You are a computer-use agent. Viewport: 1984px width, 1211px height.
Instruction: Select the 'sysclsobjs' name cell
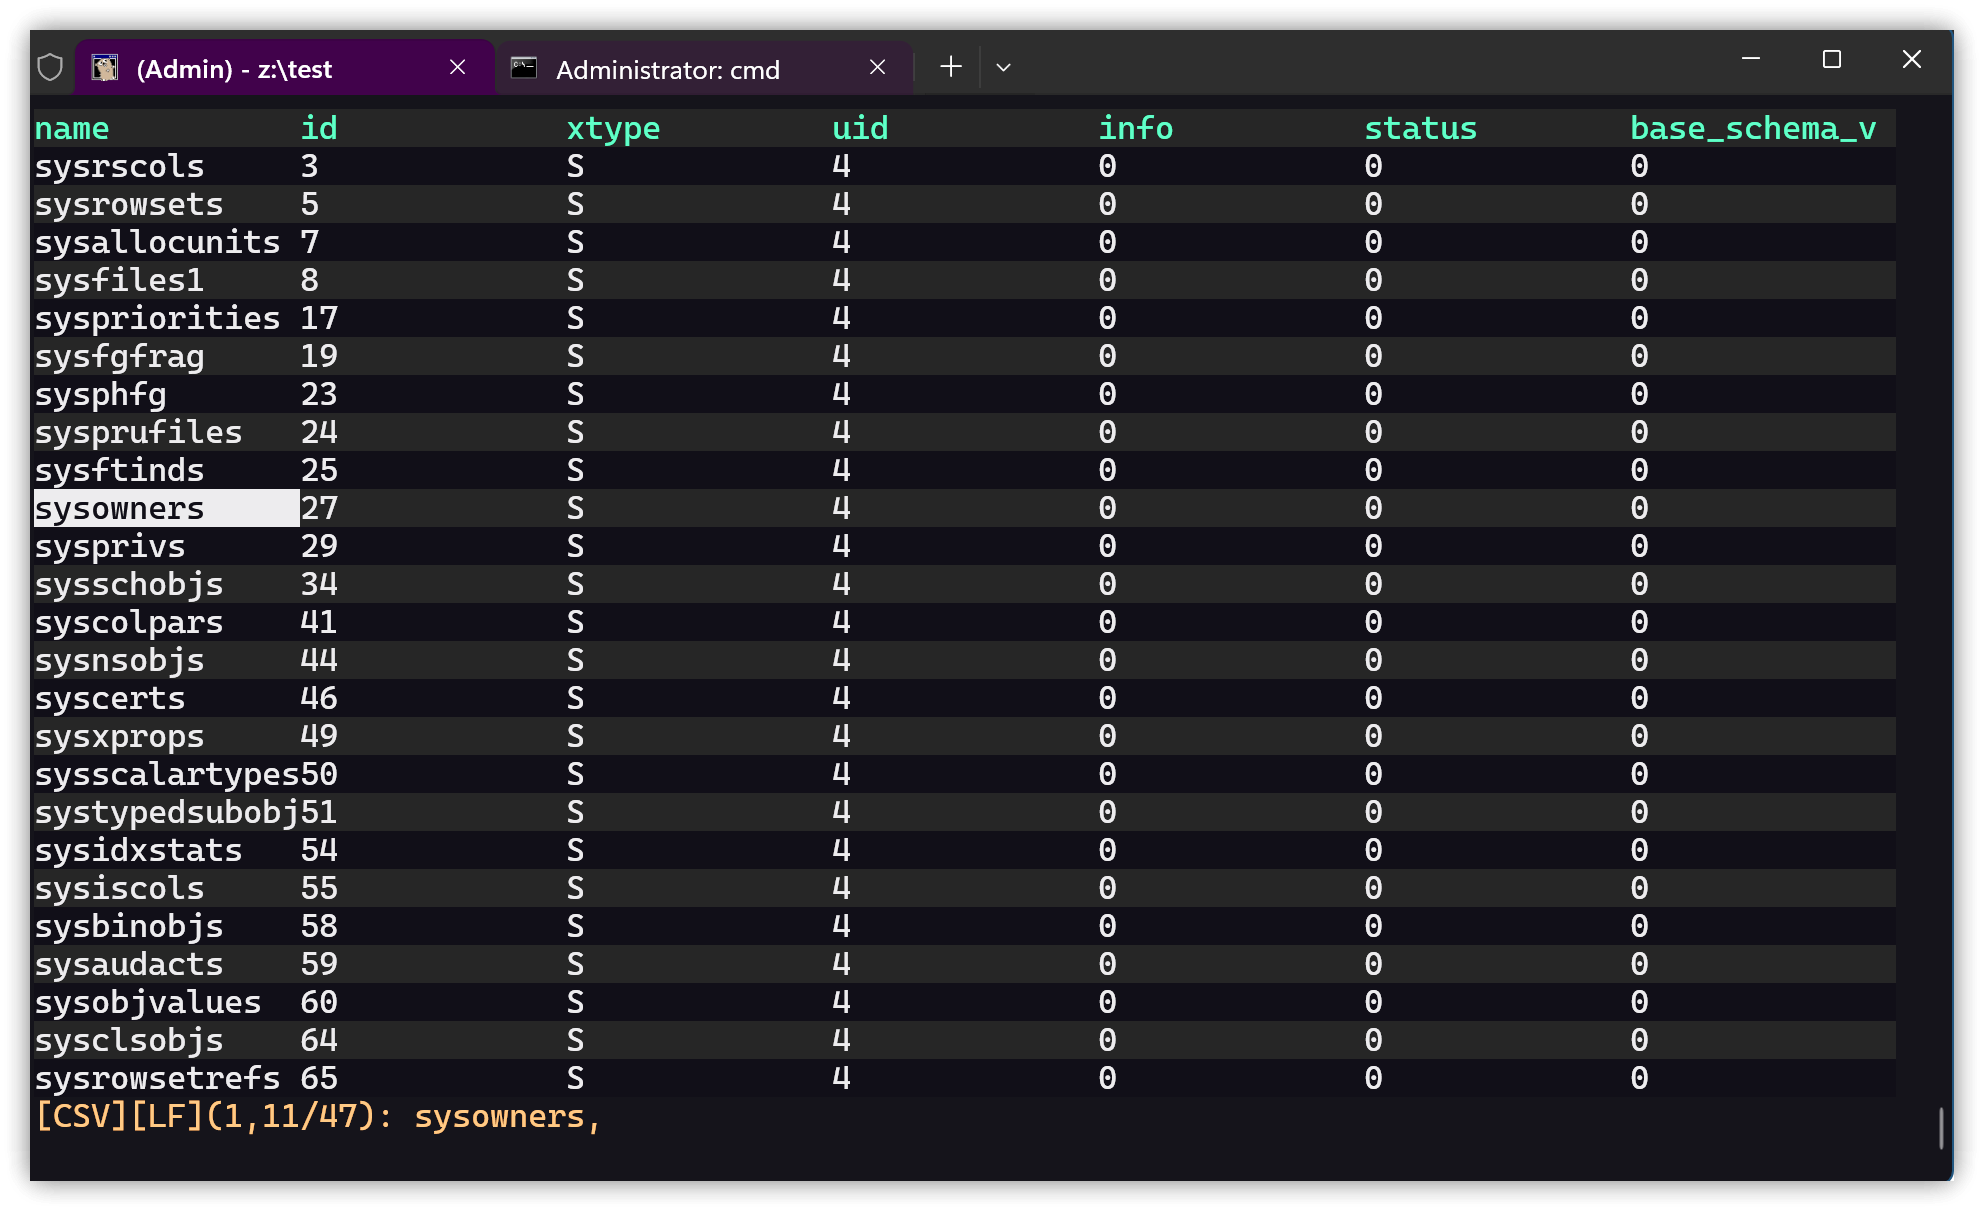[x=129, y=1040]
